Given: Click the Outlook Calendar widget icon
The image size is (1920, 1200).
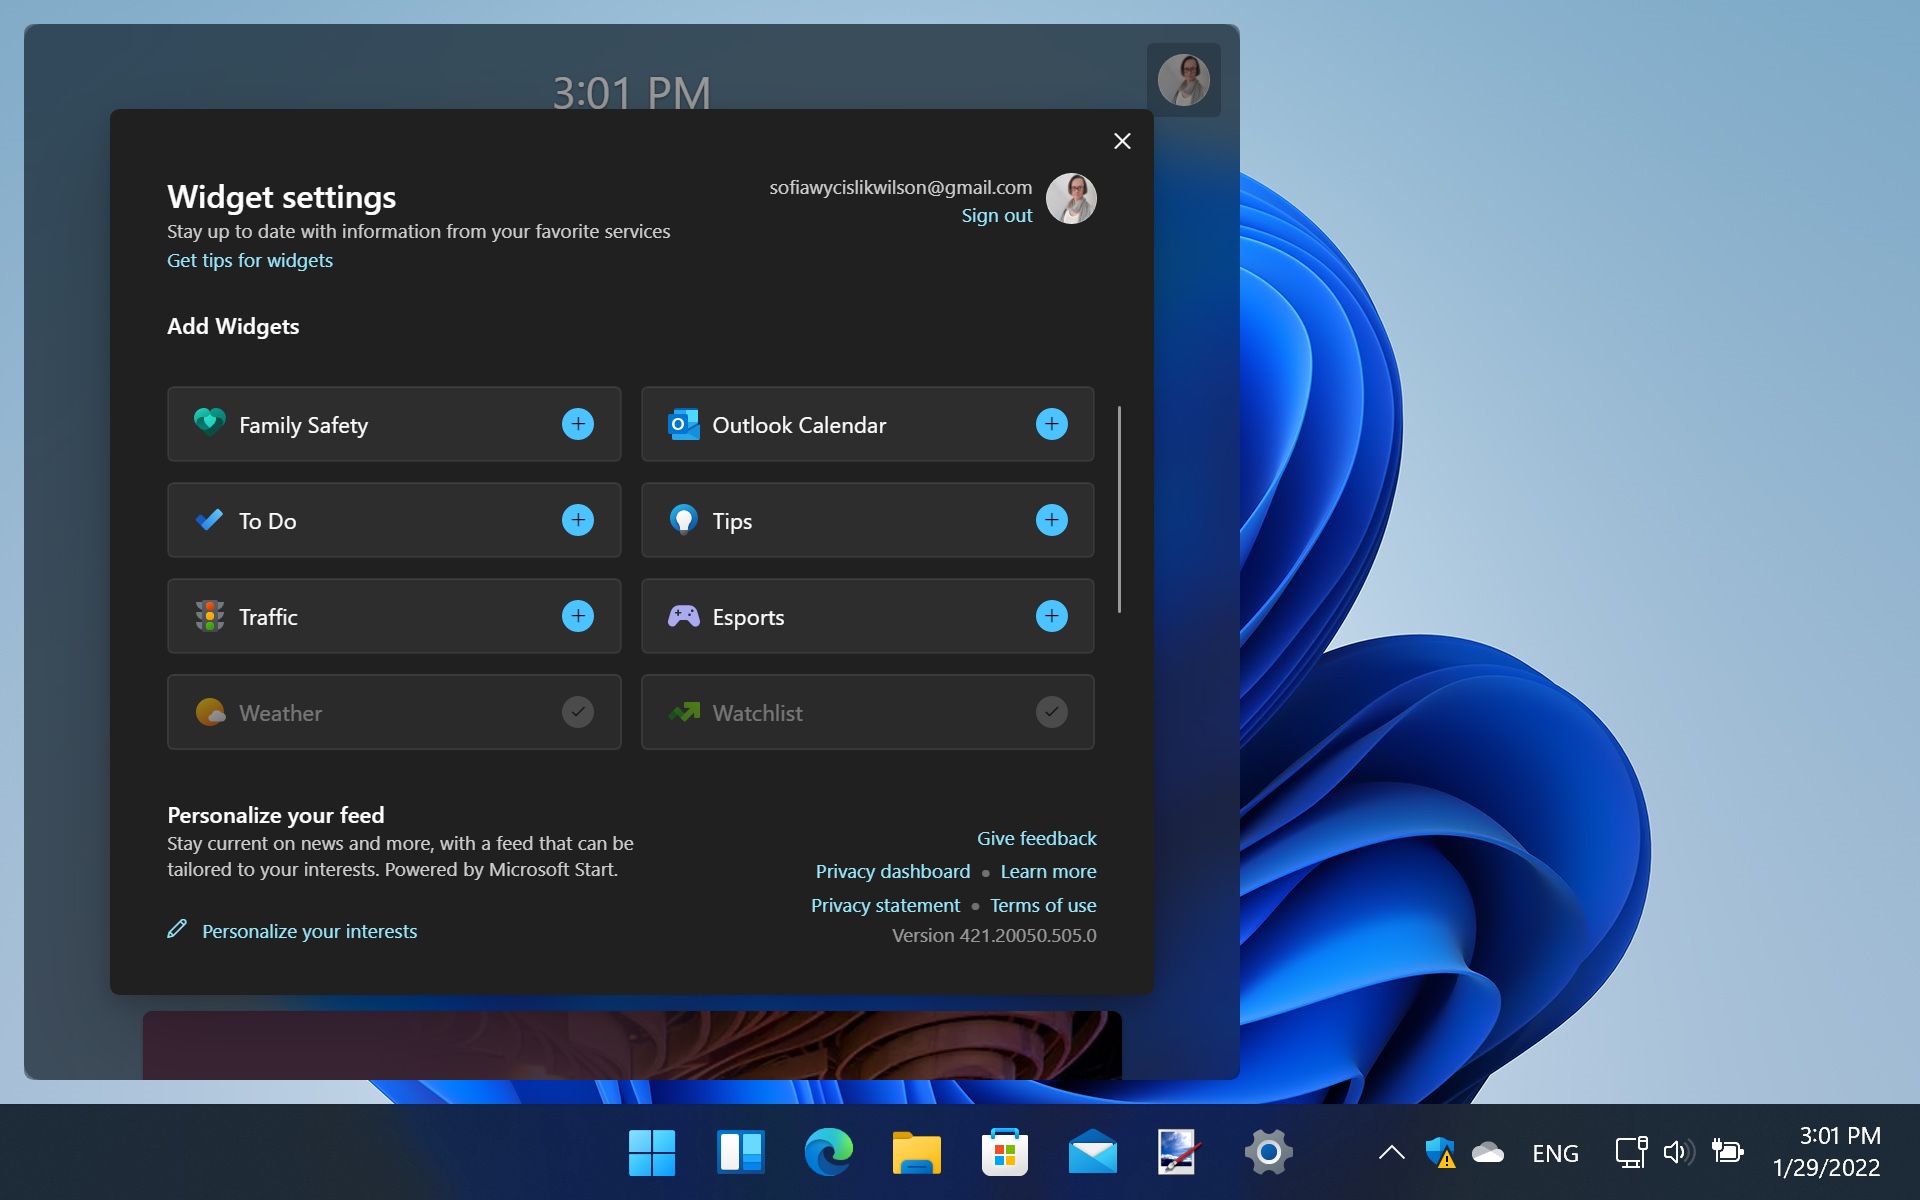Looking at the screenshot, I should click(681, 424).
